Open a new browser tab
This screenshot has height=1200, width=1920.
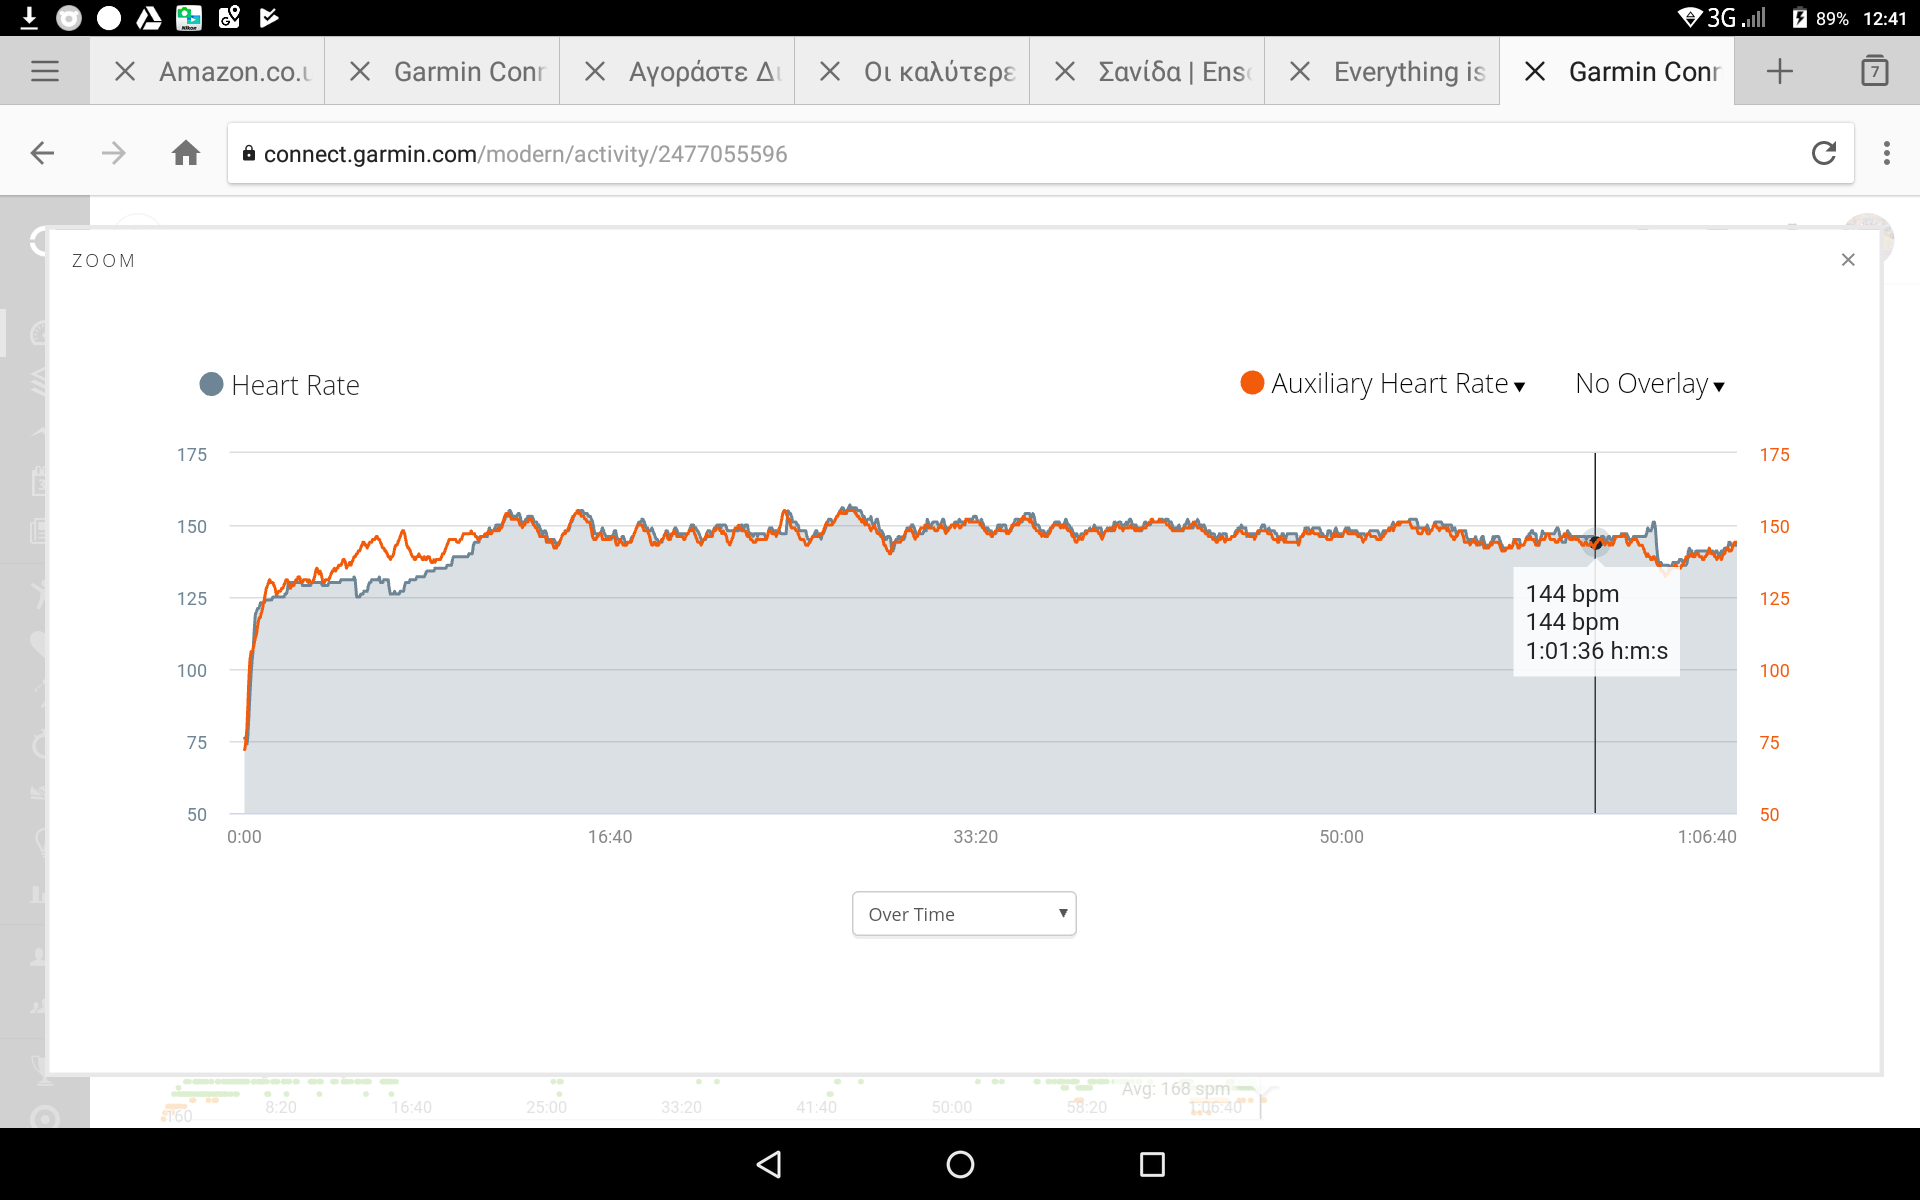pos(1779,71)
